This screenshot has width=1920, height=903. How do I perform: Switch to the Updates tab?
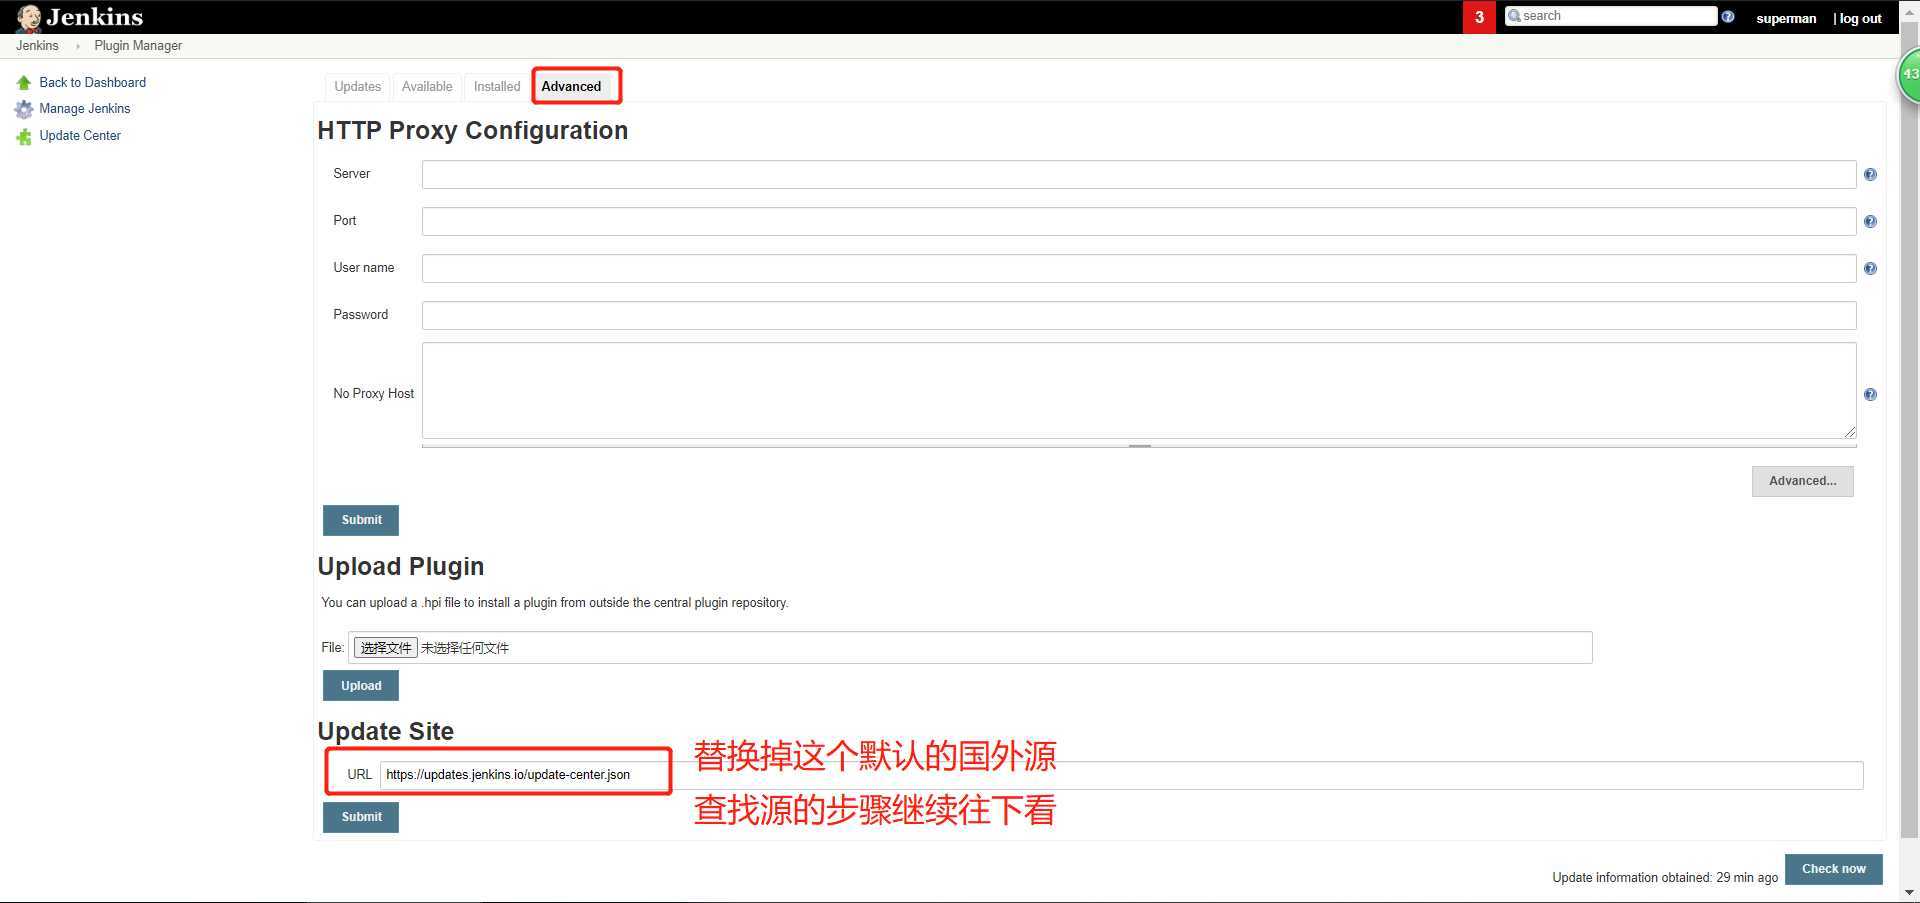point(358,87)
